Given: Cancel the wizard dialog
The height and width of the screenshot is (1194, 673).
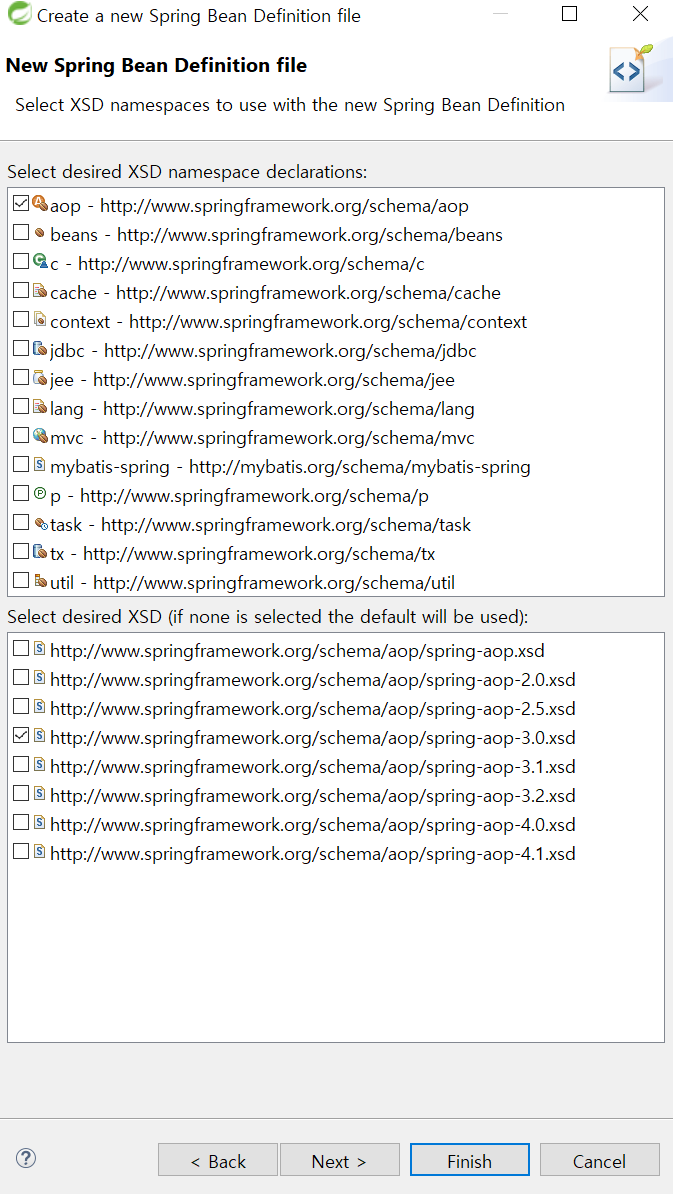Looking at the screenshot, I should (600, 1160).
